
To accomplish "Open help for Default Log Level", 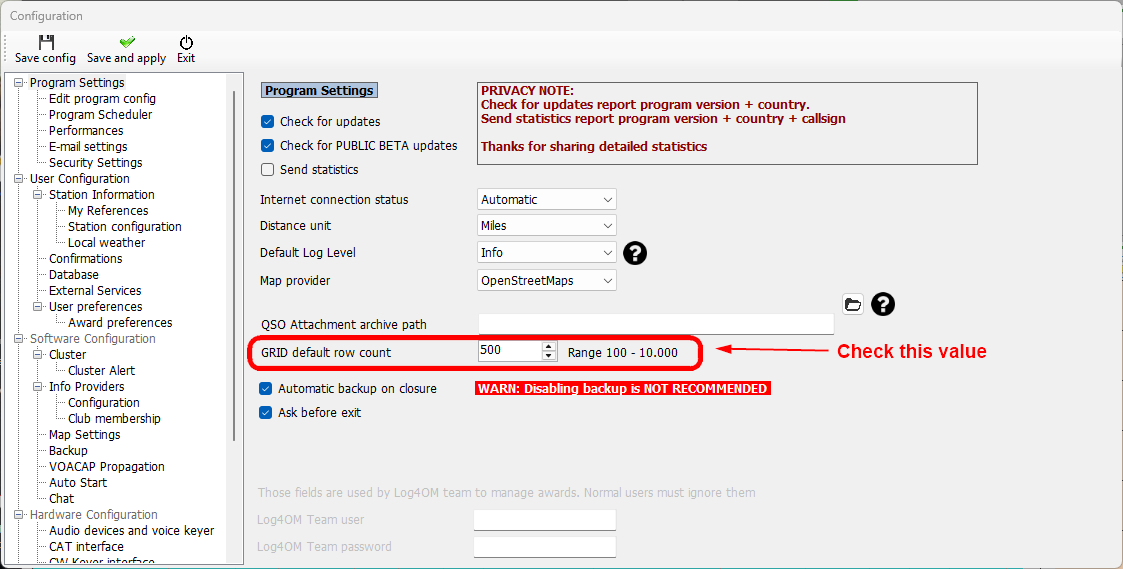I will click(x=635, y=252).
